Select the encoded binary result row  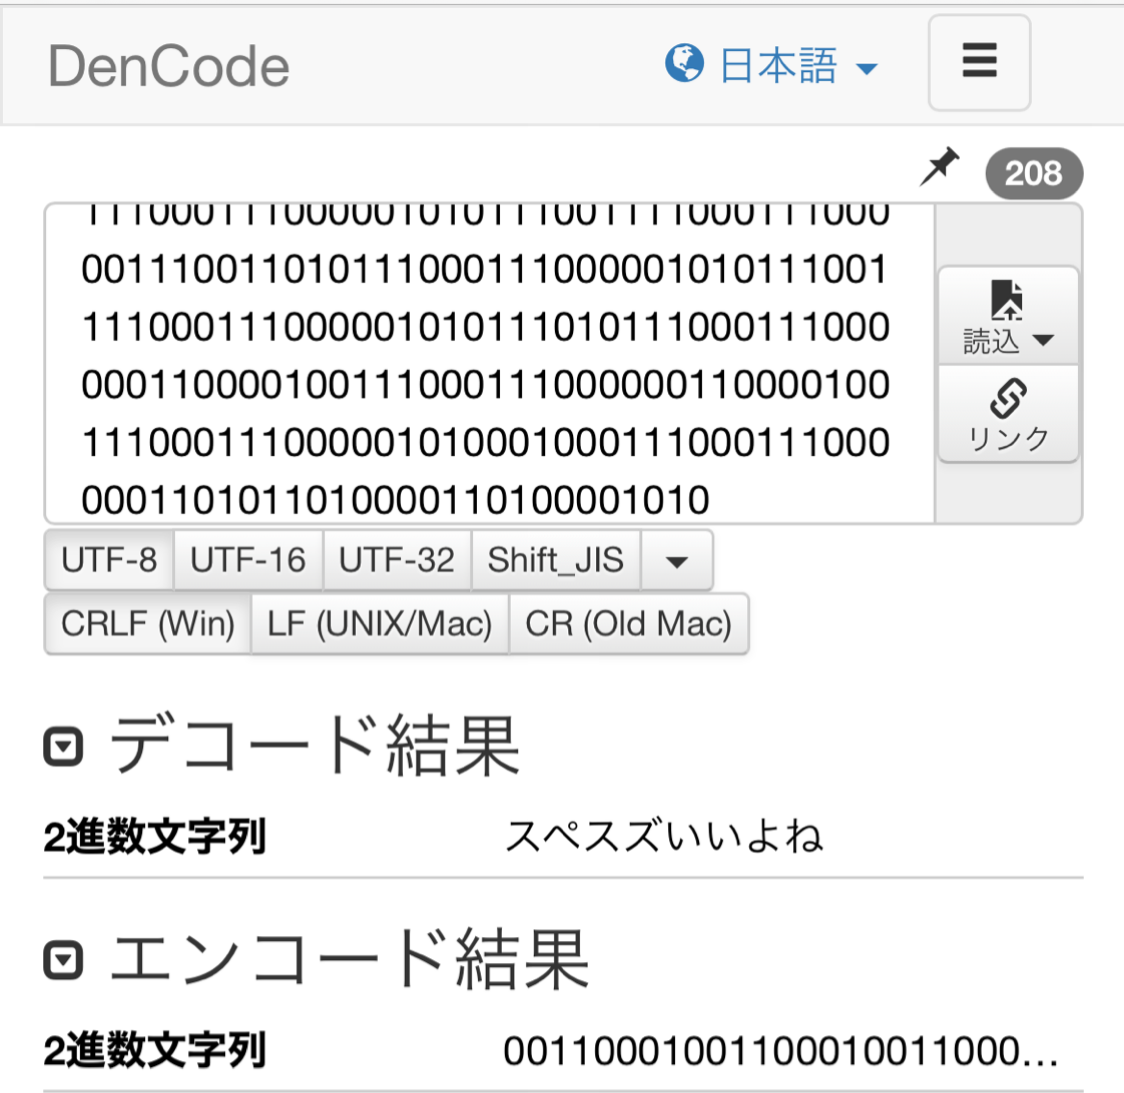[780, 1051]
